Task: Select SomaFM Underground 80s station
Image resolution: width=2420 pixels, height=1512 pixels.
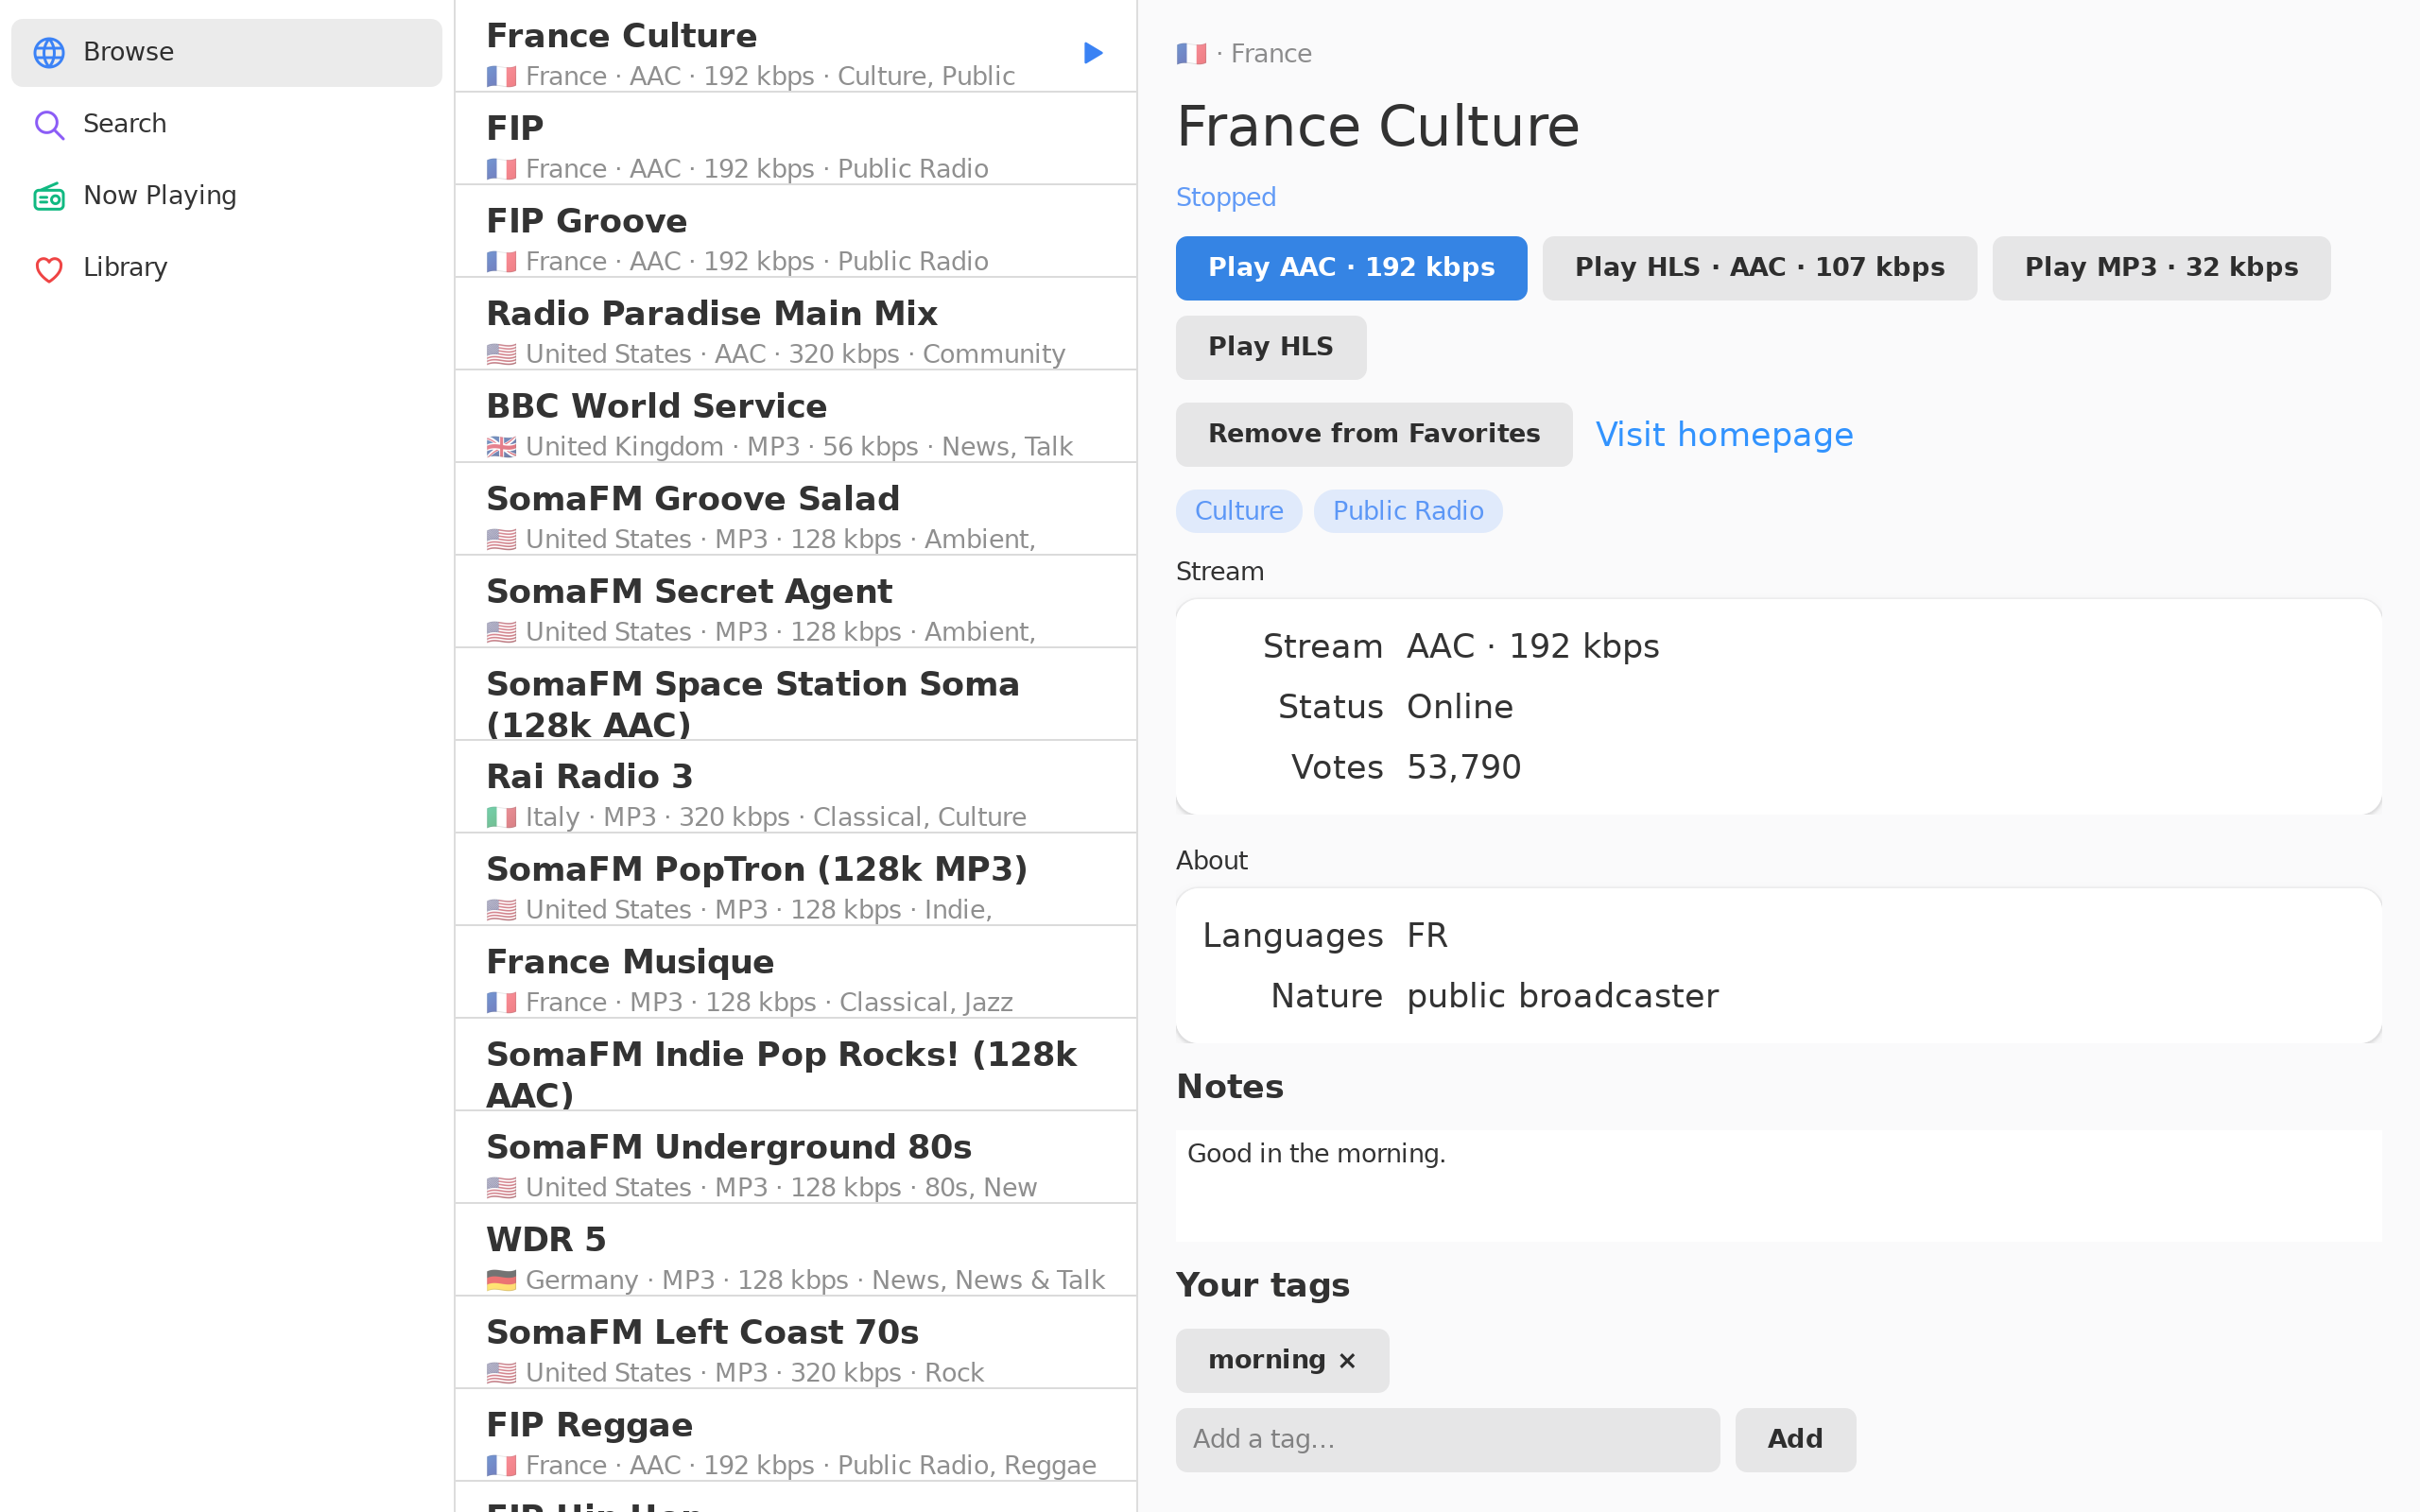Action: pyautogui.click(x=796, y=1158)
